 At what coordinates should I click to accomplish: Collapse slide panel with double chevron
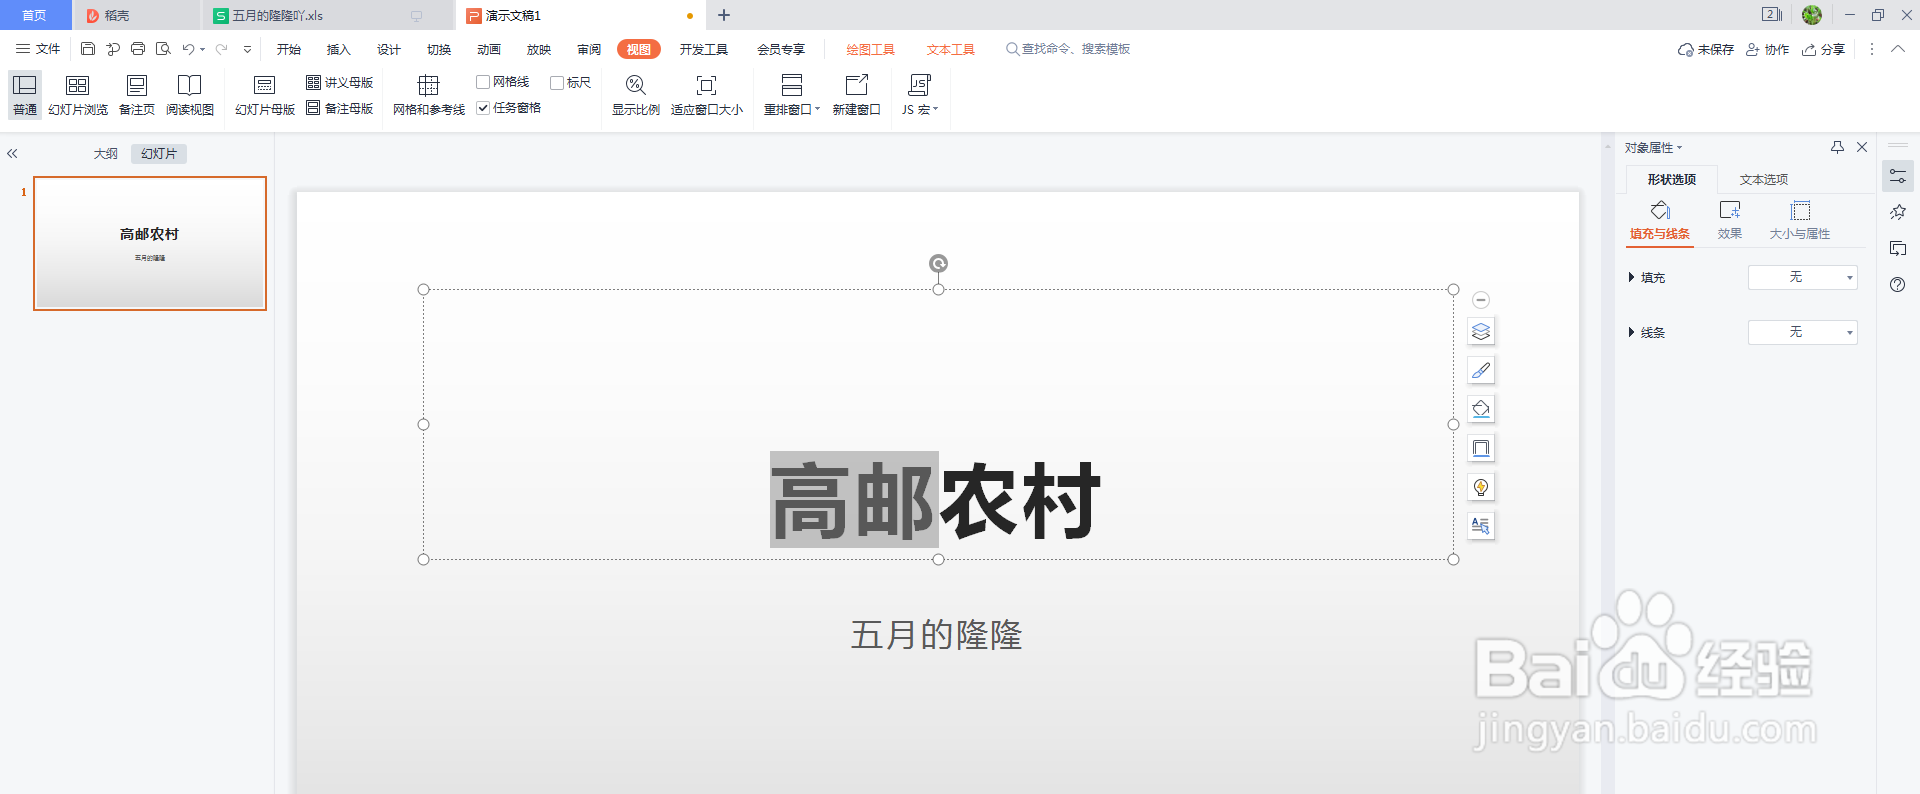(x=12, y=154)
